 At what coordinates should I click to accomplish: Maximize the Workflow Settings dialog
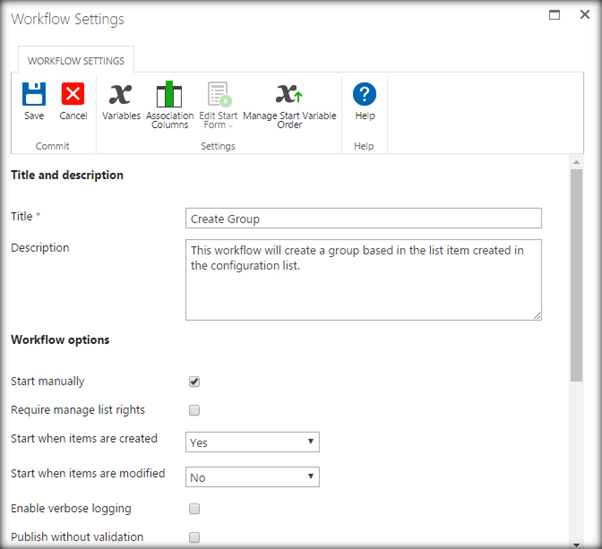pyautogui.click(x=555, y=15)
